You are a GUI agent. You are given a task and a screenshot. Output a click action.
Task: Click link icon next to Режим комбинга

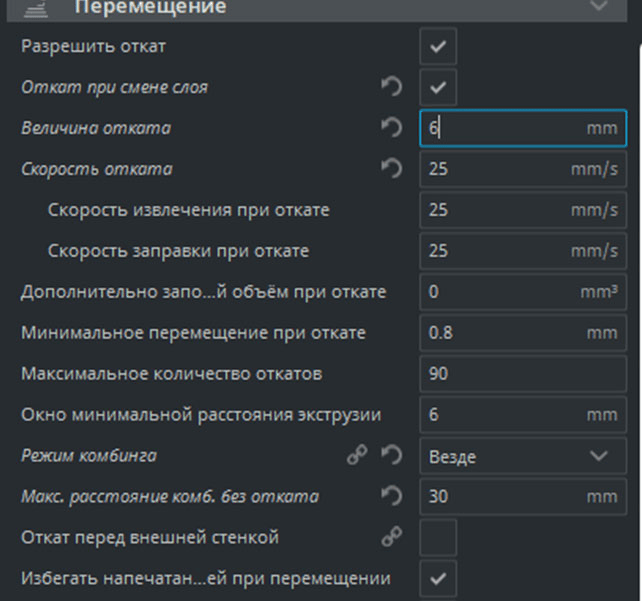[x=357, y=455]
